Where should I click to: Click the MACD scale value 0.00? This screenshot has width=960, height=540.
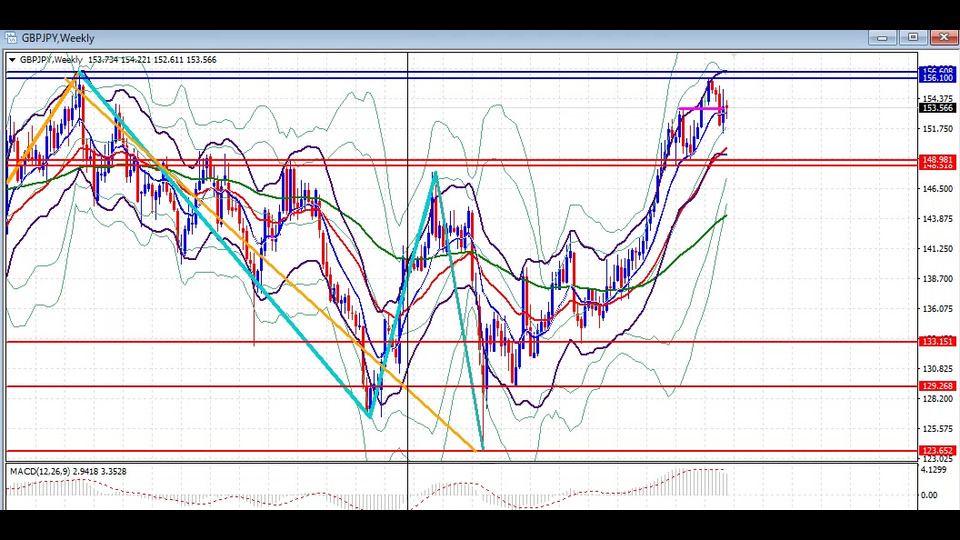point(929,495)
